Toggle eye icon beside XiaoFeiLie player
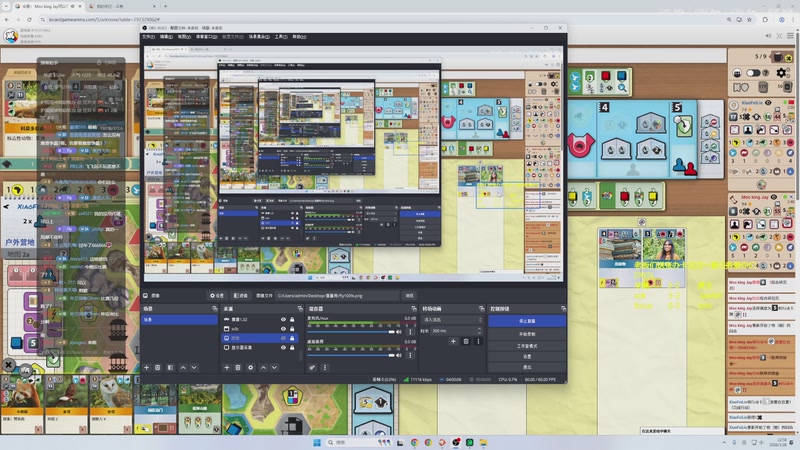Image resolution: width=800 pixels, height=450 pixels. 768,103
